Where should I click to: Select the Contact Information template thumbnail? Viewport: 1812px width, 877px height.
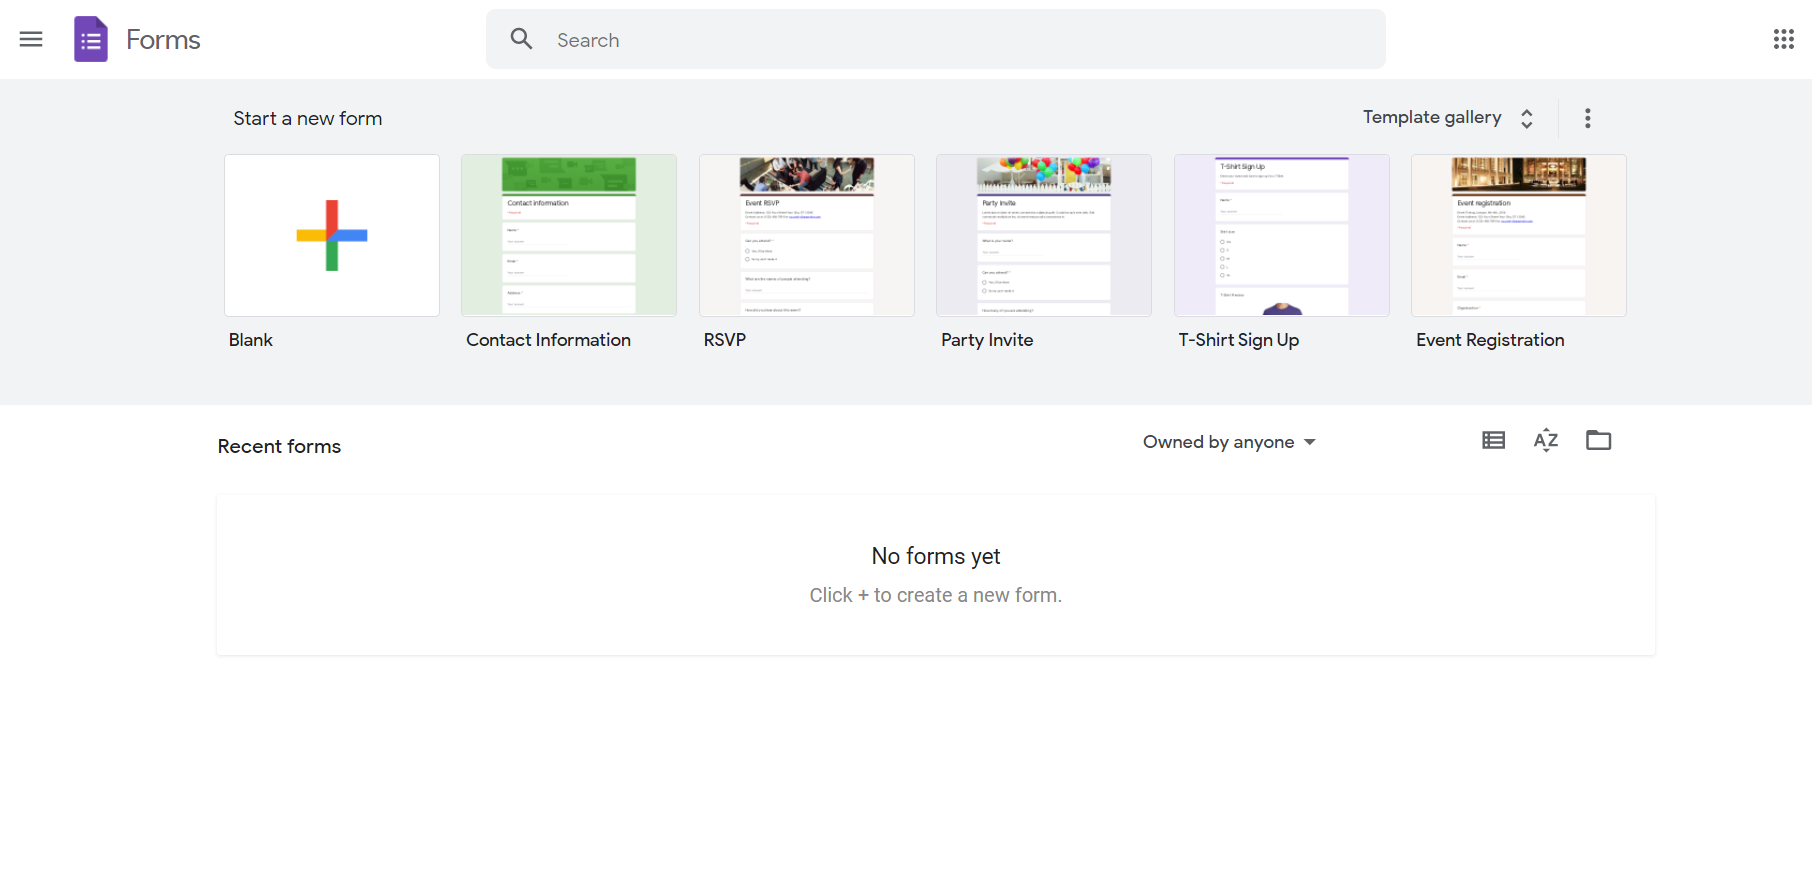point(569,236)
